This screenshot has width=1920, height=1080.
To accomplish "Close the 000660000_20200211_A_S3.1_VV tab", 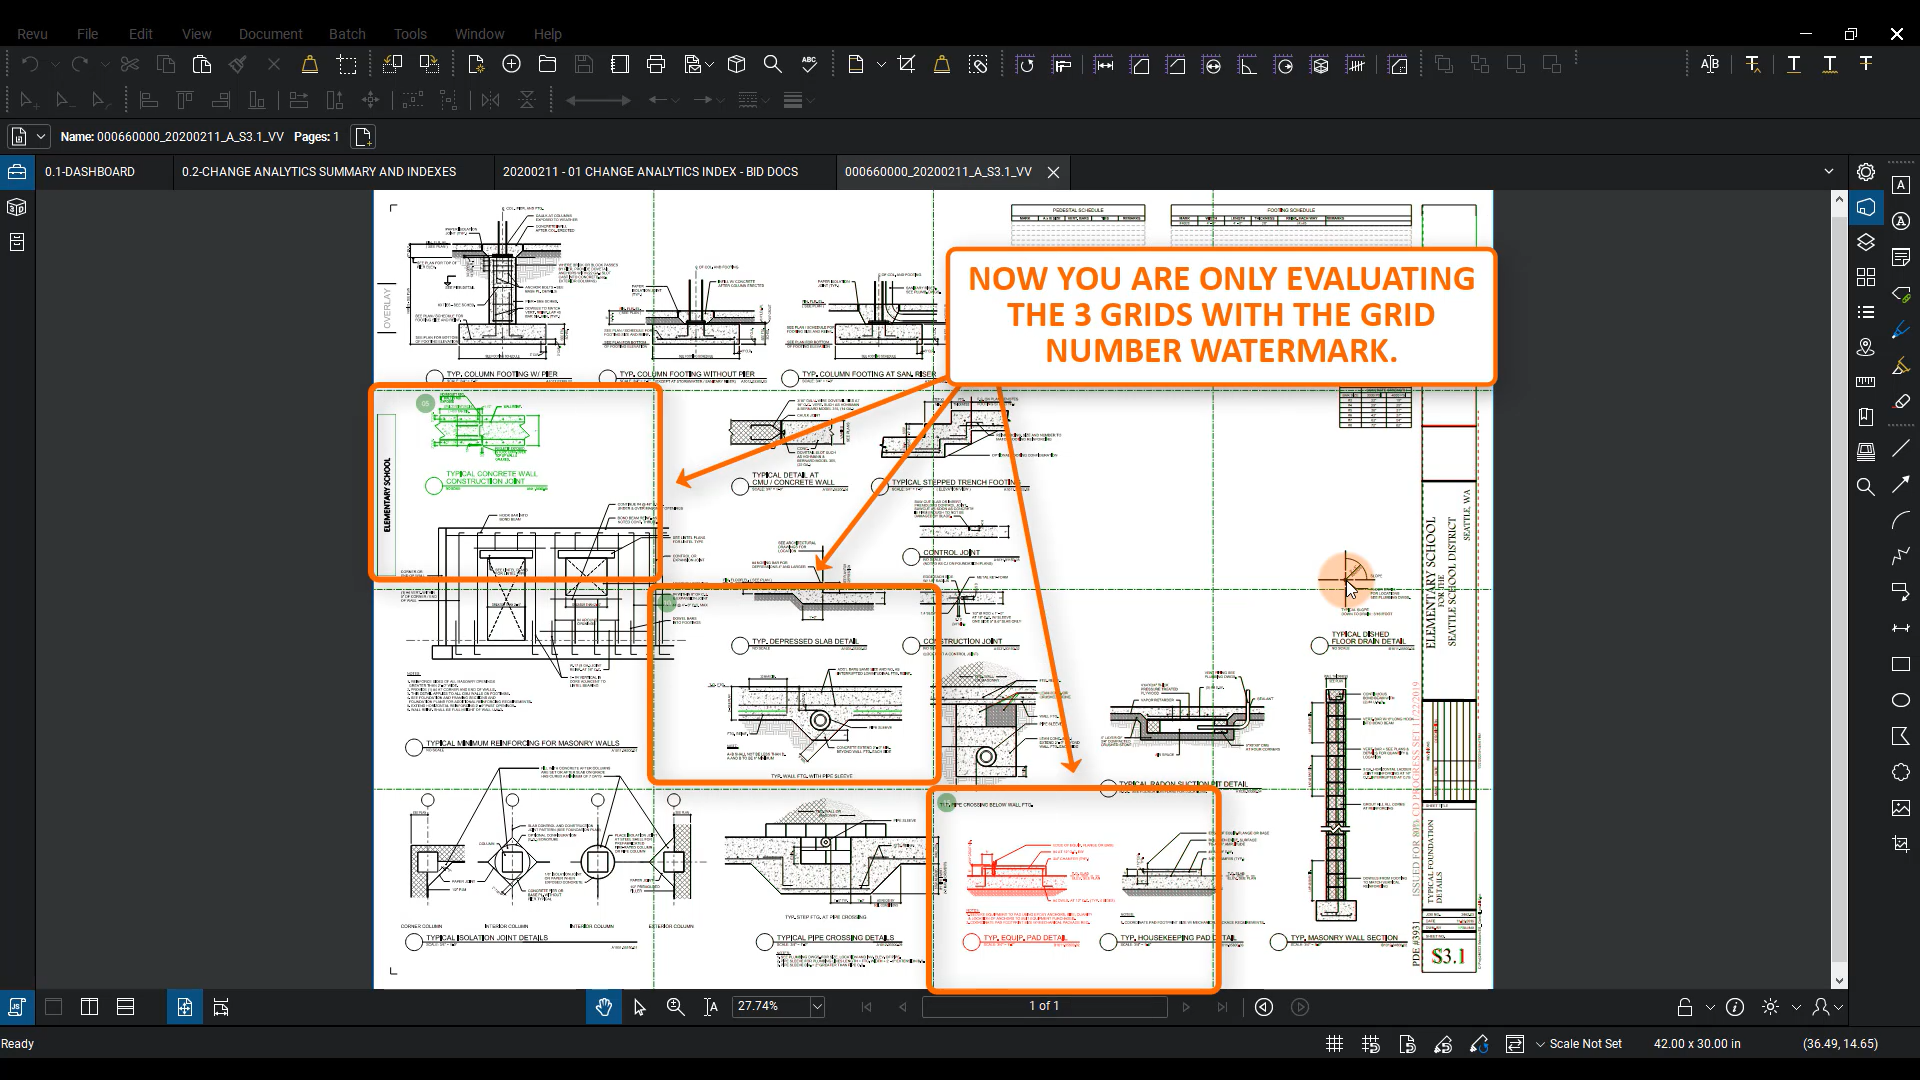I will (x=1053, y=173).
